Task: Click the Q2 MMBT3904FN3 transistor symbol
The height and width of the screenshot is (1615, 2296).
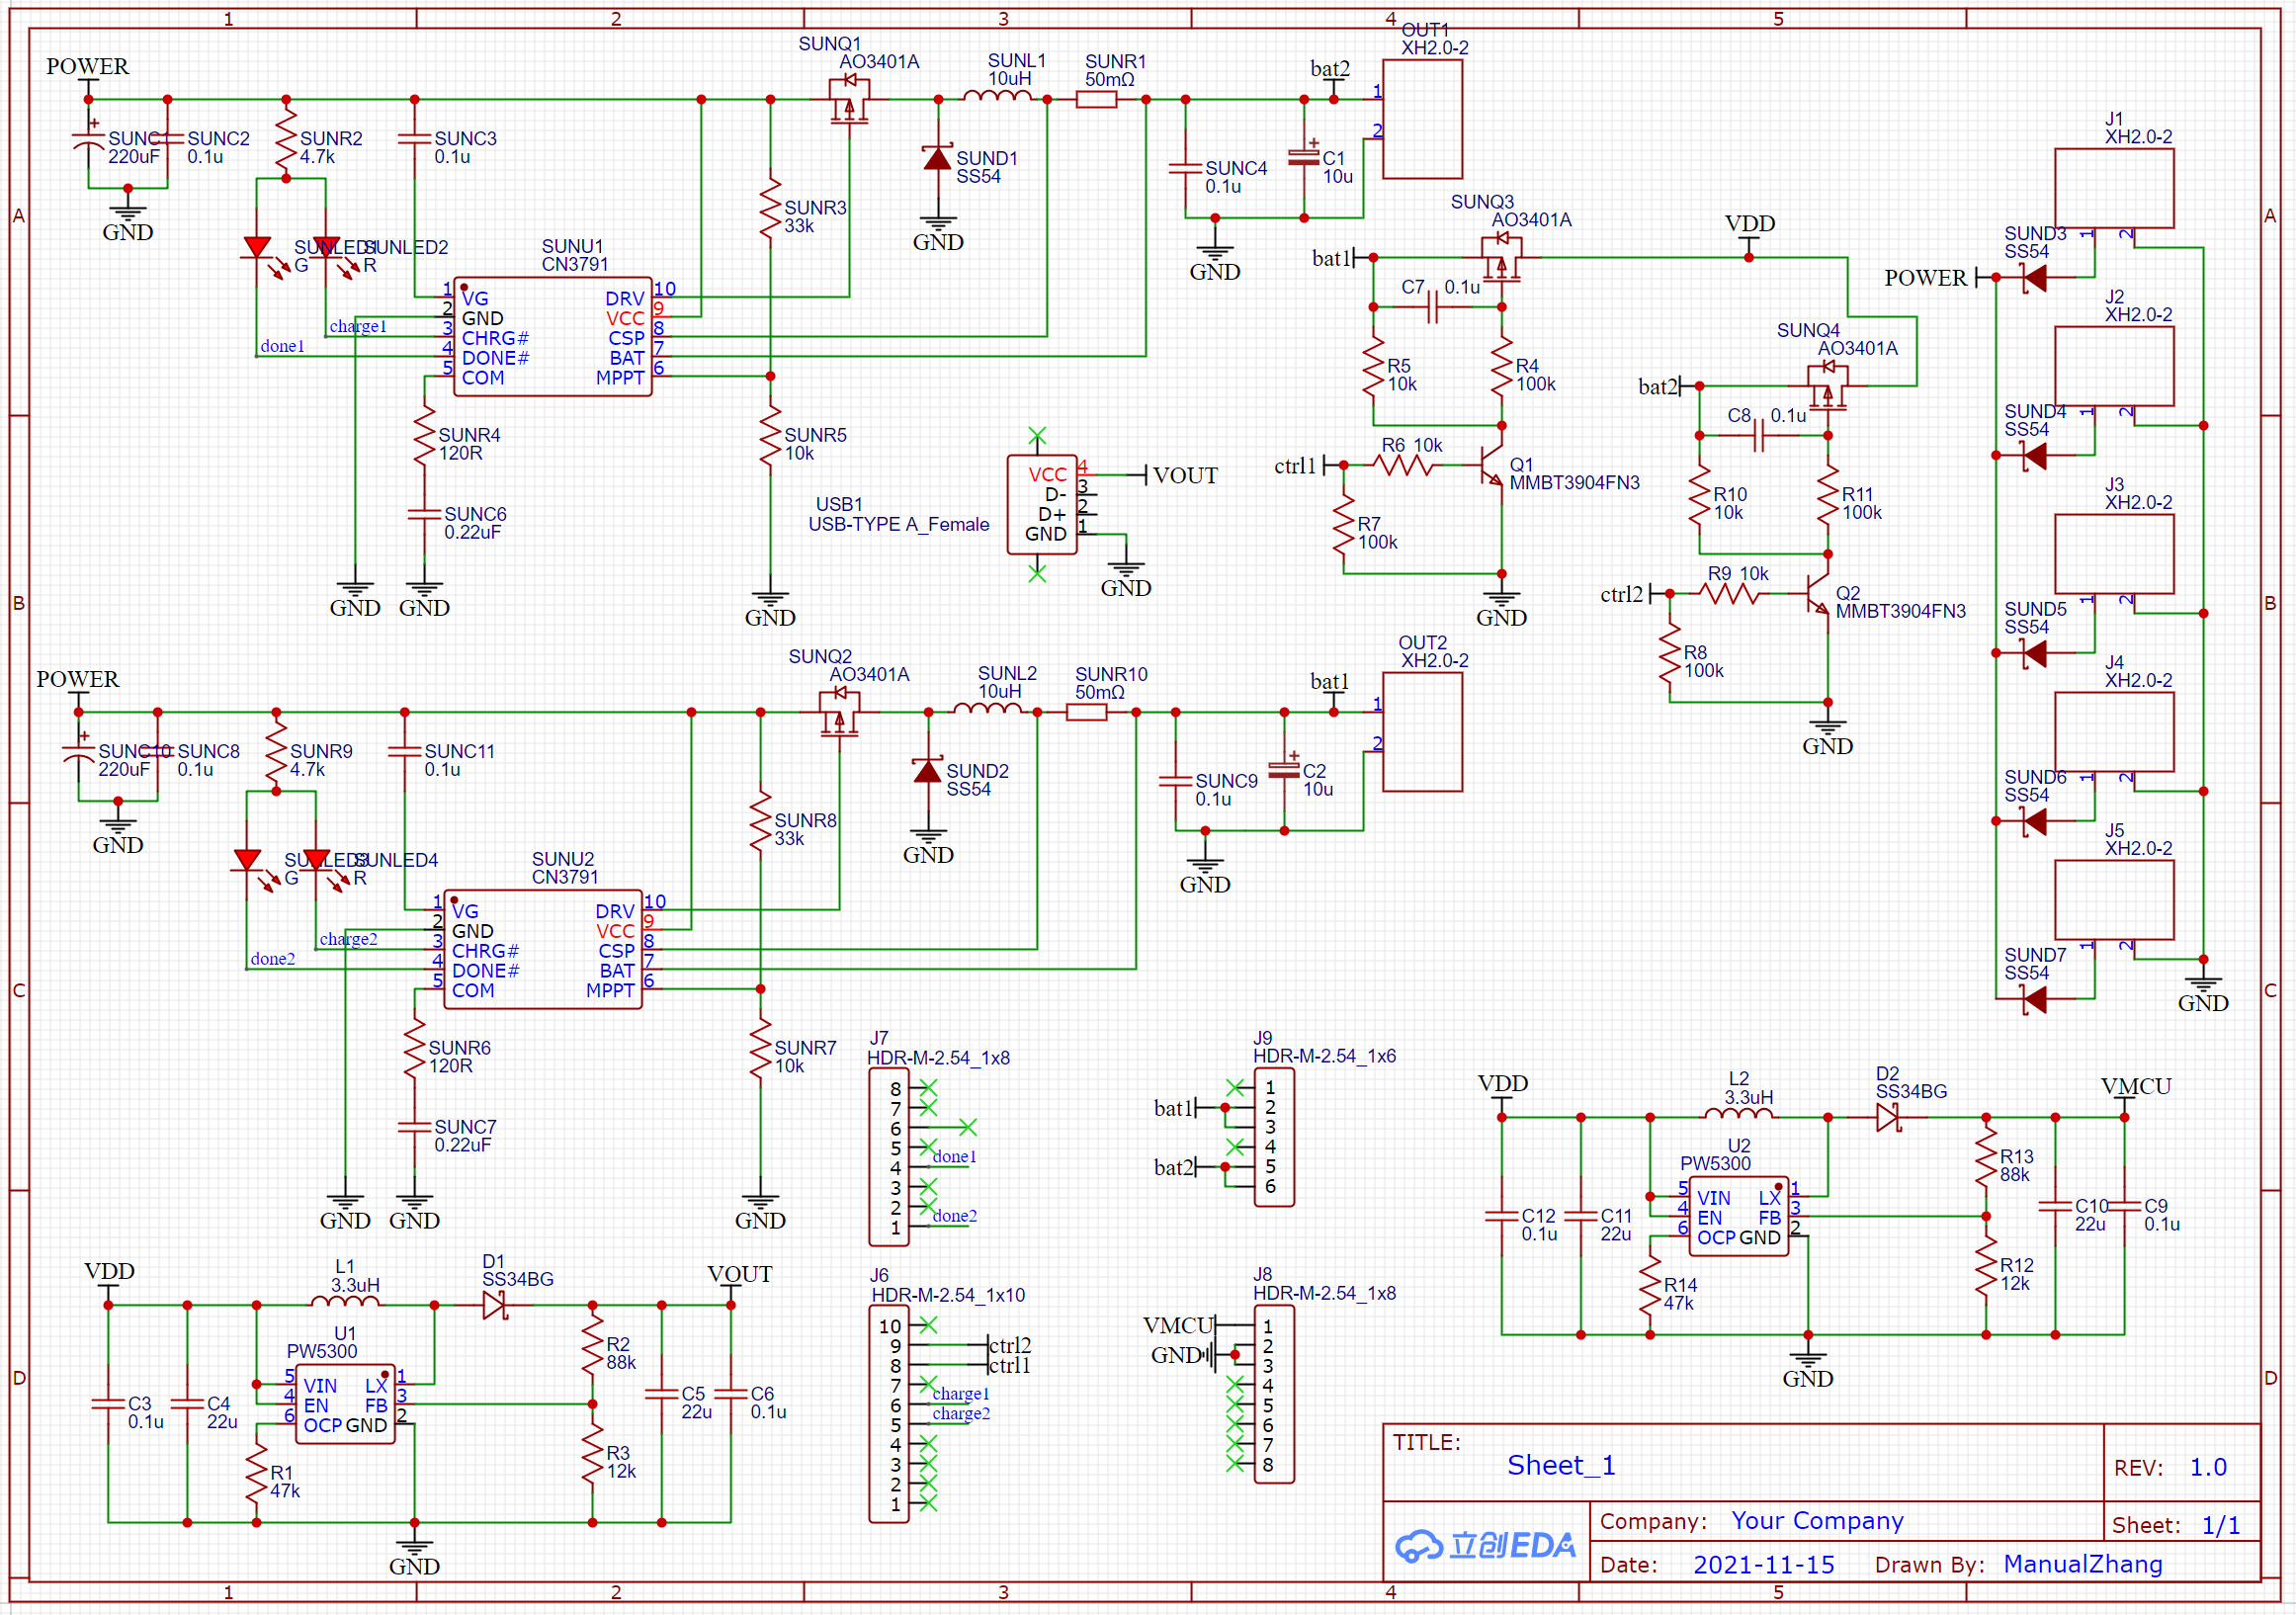Action: (1817, 594)
